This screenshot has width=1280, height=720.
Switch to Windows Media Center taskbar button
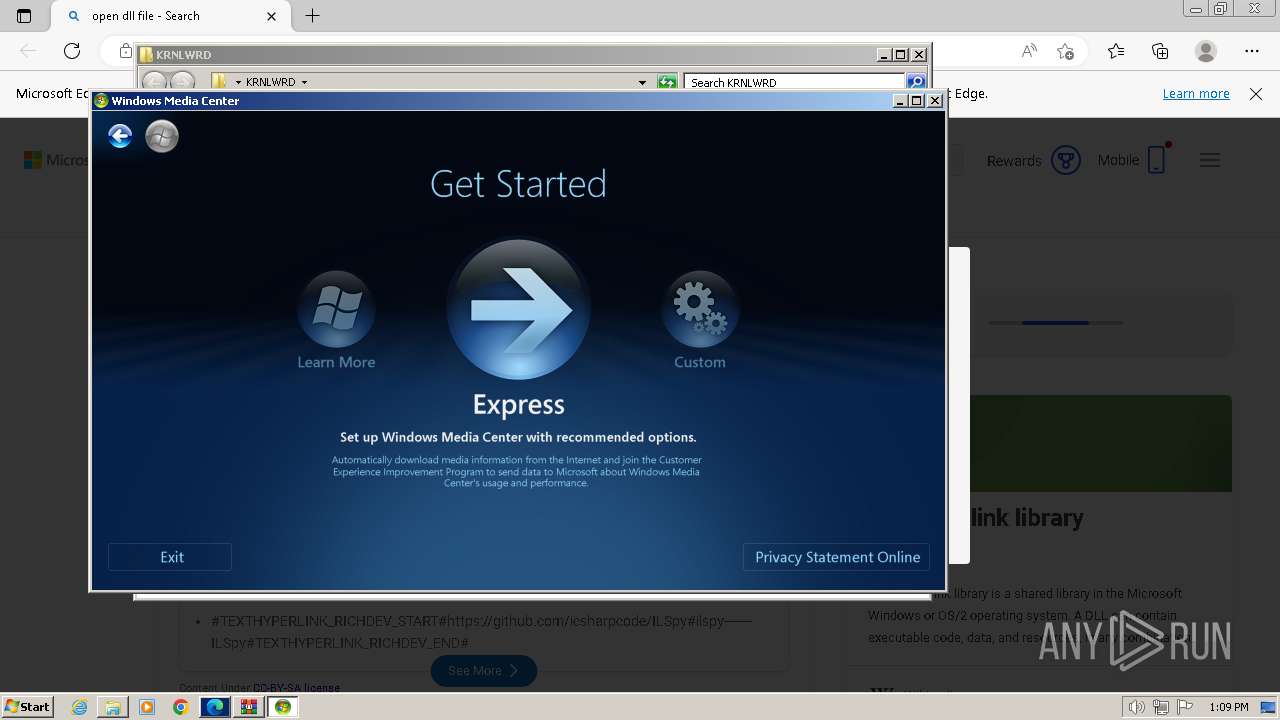click(283, 707)
